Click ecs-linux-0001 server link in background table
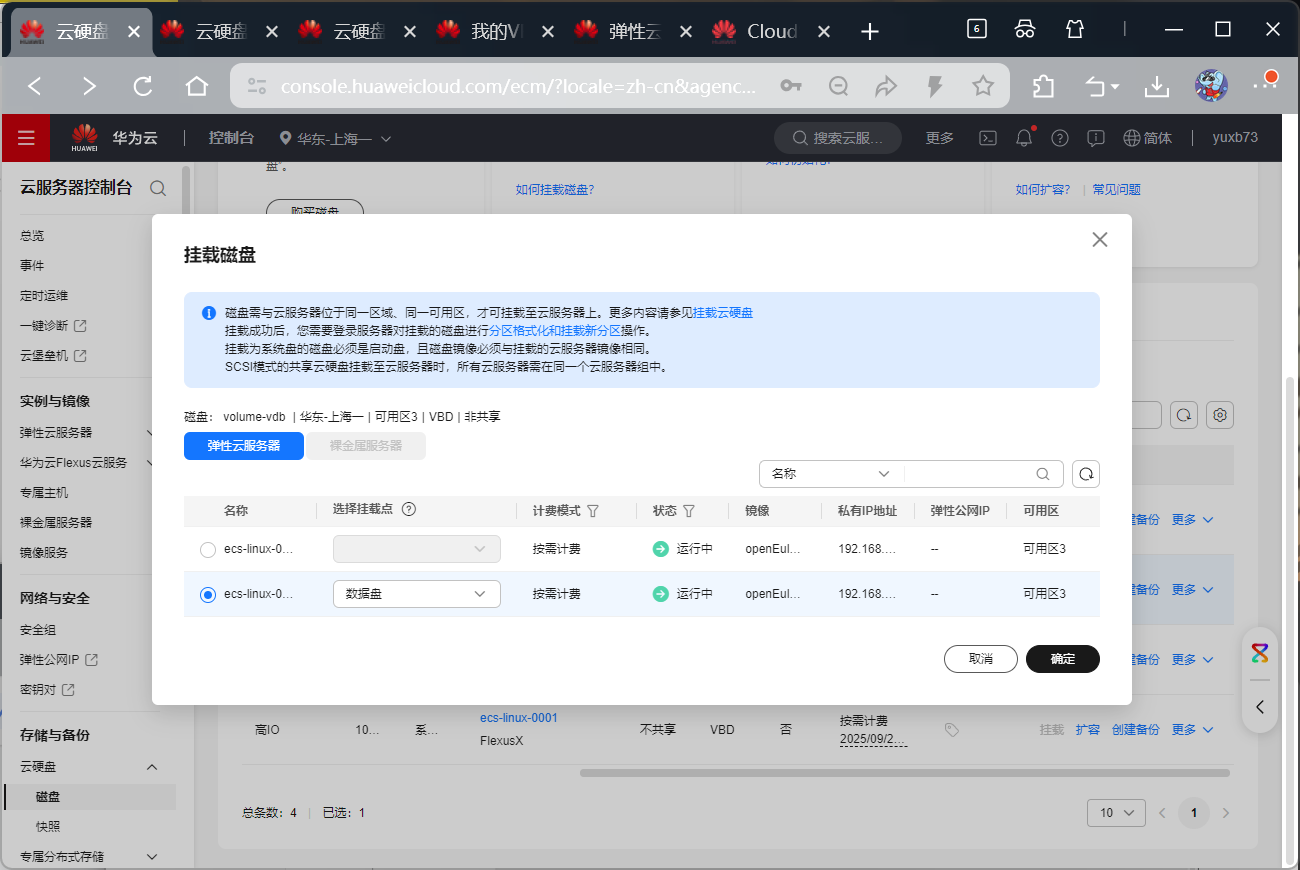 (519, 718)
